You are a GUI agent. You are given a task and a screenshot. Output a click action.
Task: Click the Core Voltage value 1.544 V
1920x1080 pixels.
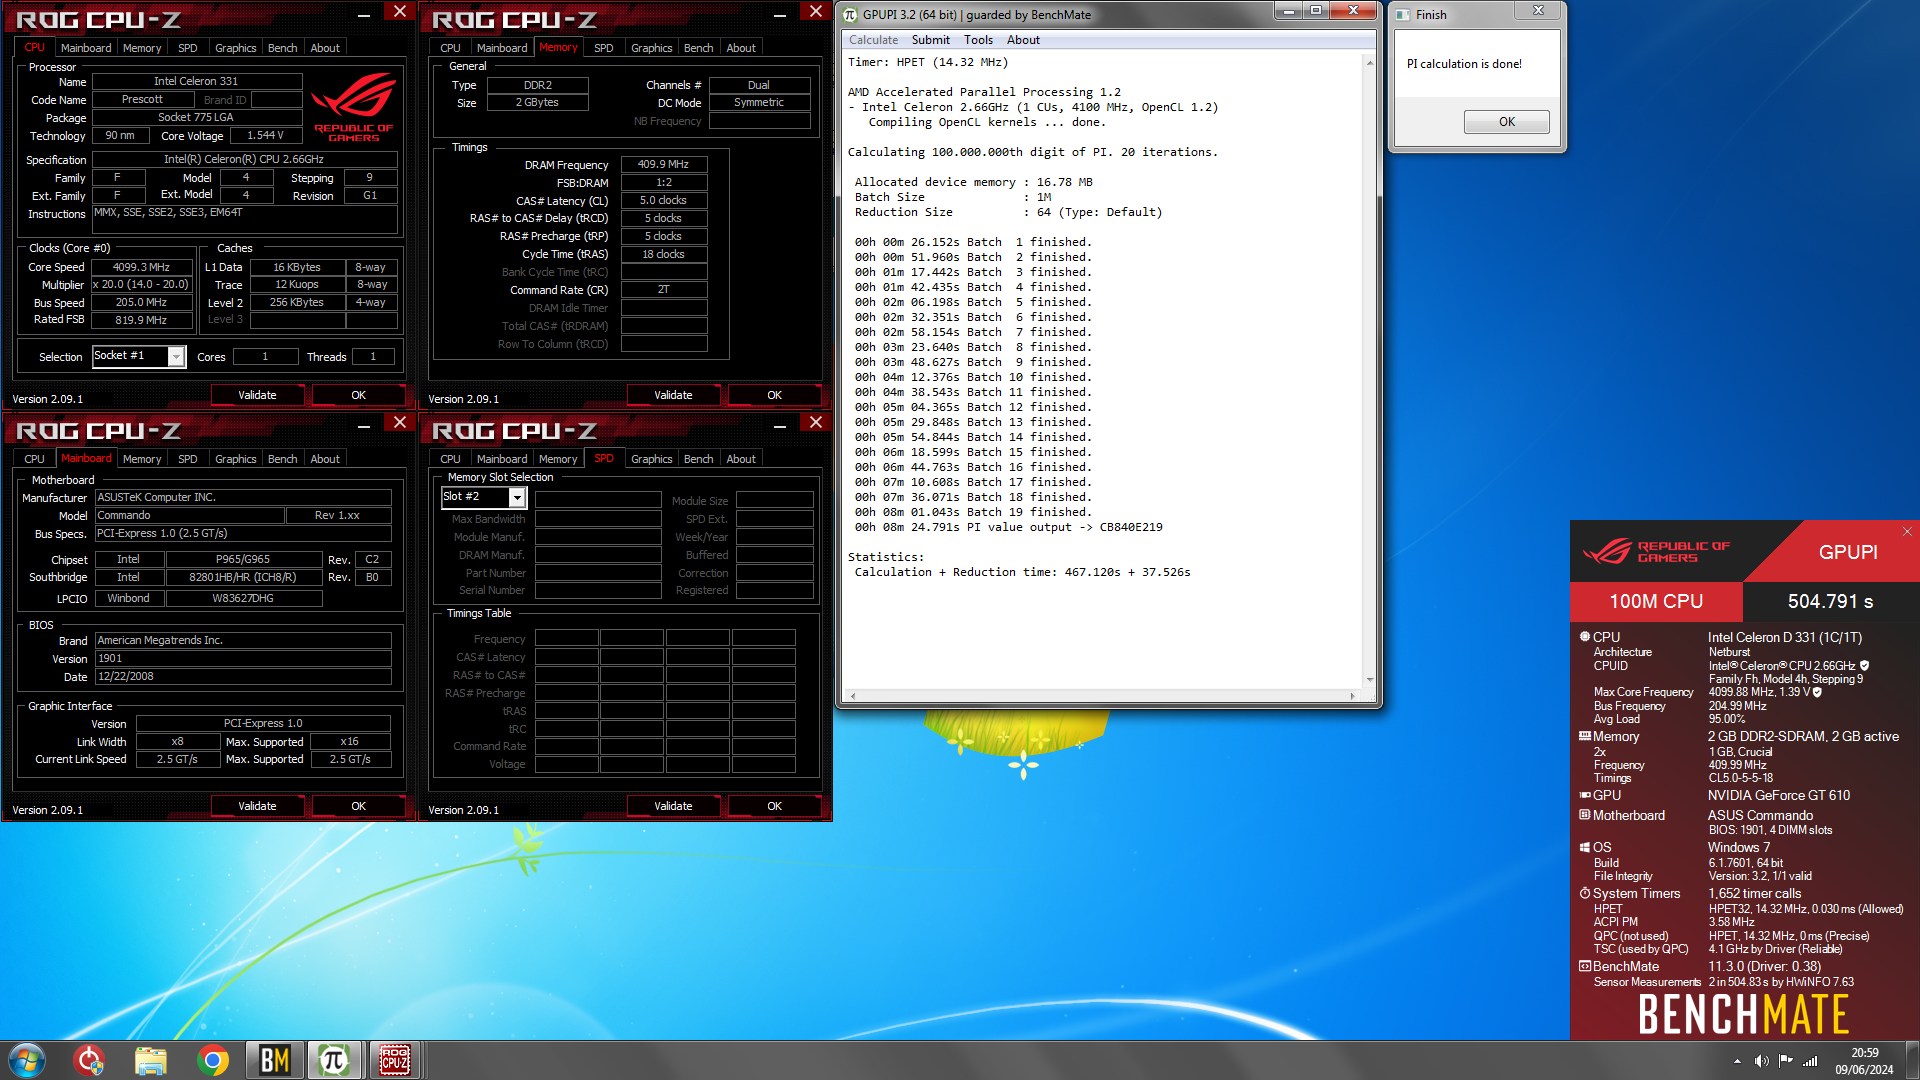coord(265,135)
